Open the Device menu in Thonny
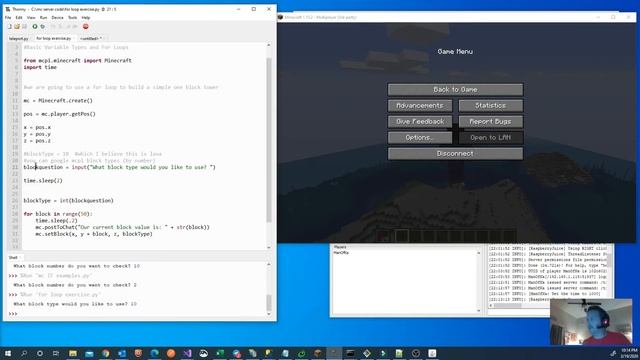This screenshot has width=640, height=360. pos(58,18)
